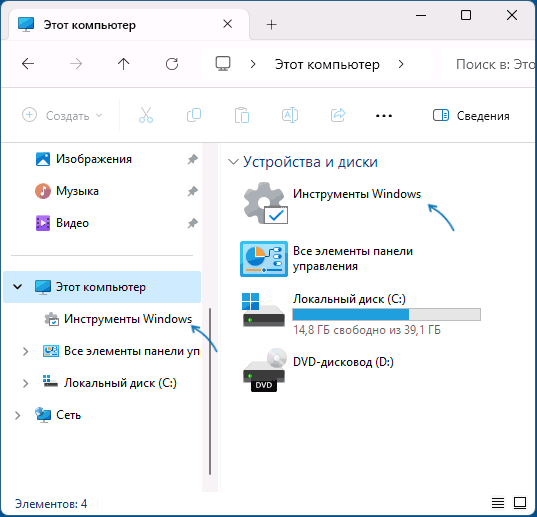Switch to details list view icon
This screenshot has height=517, width=537.
click(x=498, y=503)
